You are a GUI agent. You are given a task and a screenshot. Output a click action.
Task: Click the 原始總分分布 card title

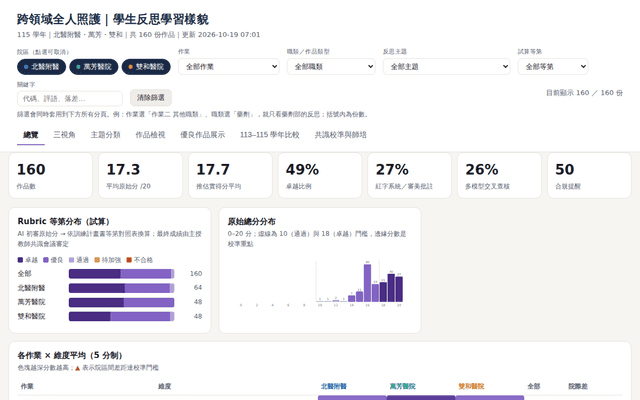(x=251, y=222)
